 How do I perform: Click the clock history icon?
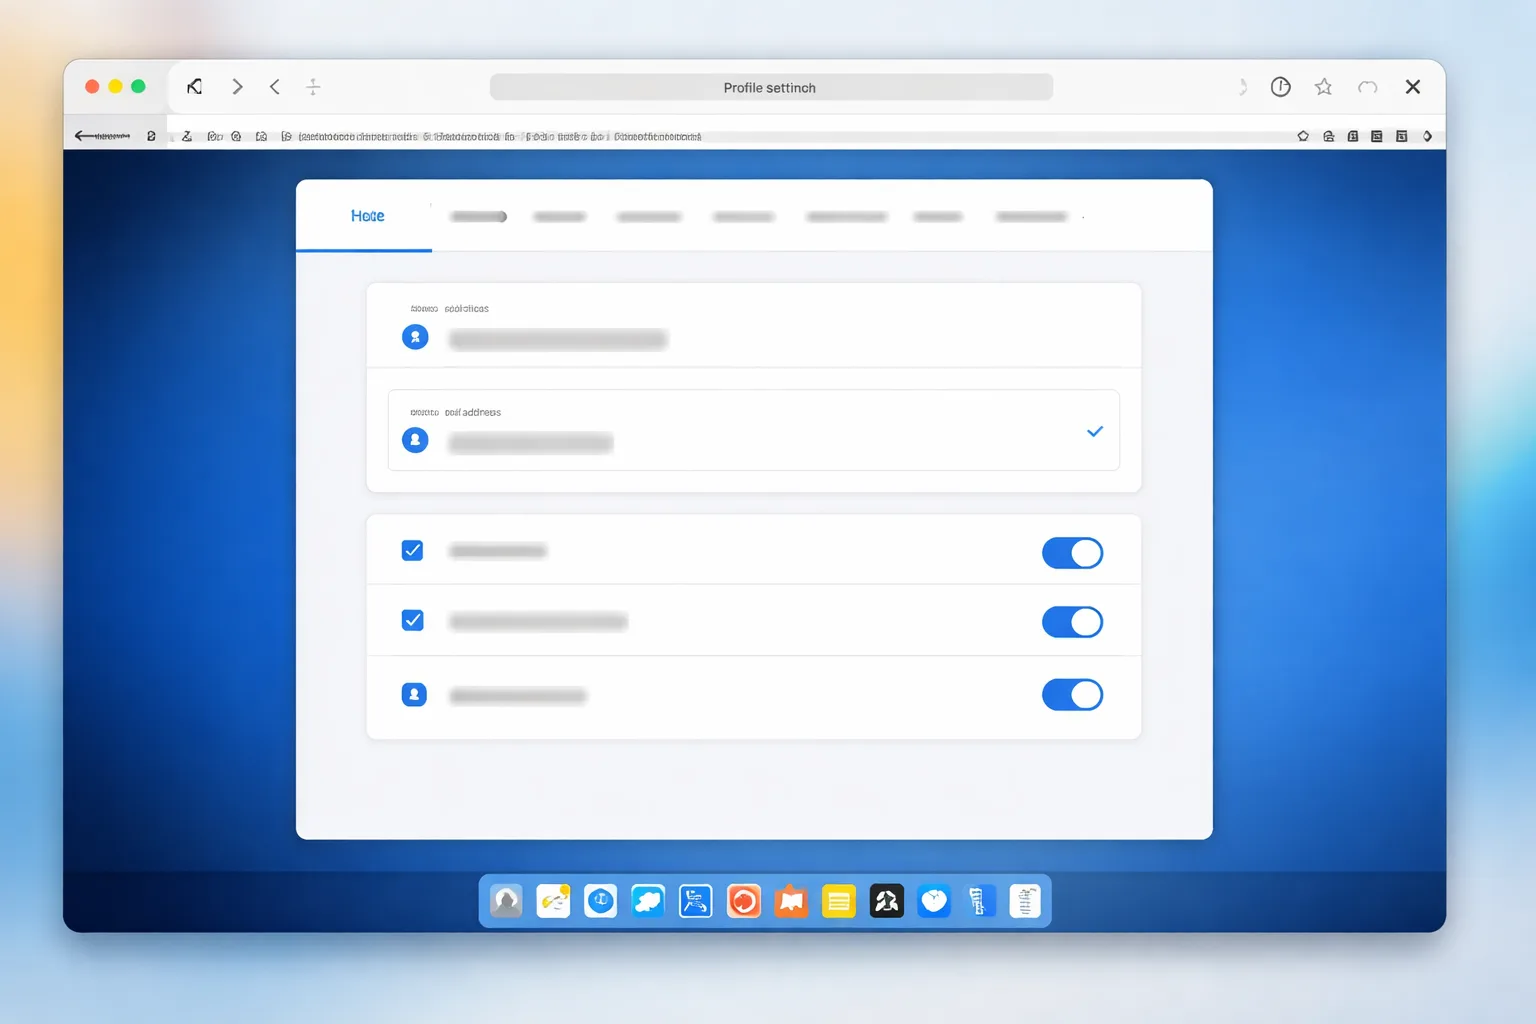(x=1280, y=87)
